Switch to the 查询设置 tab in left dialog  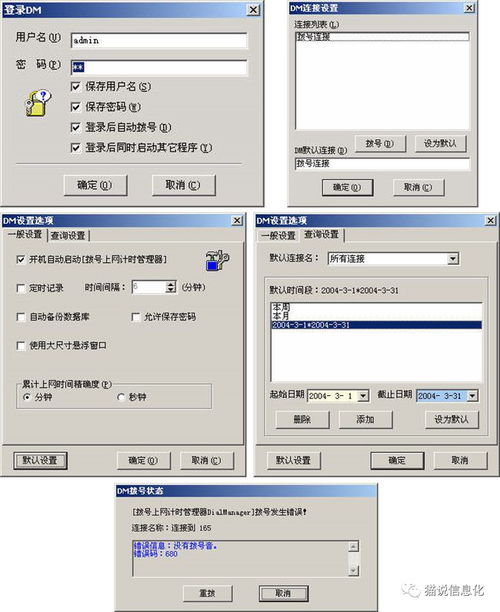(x=68, y=236)
